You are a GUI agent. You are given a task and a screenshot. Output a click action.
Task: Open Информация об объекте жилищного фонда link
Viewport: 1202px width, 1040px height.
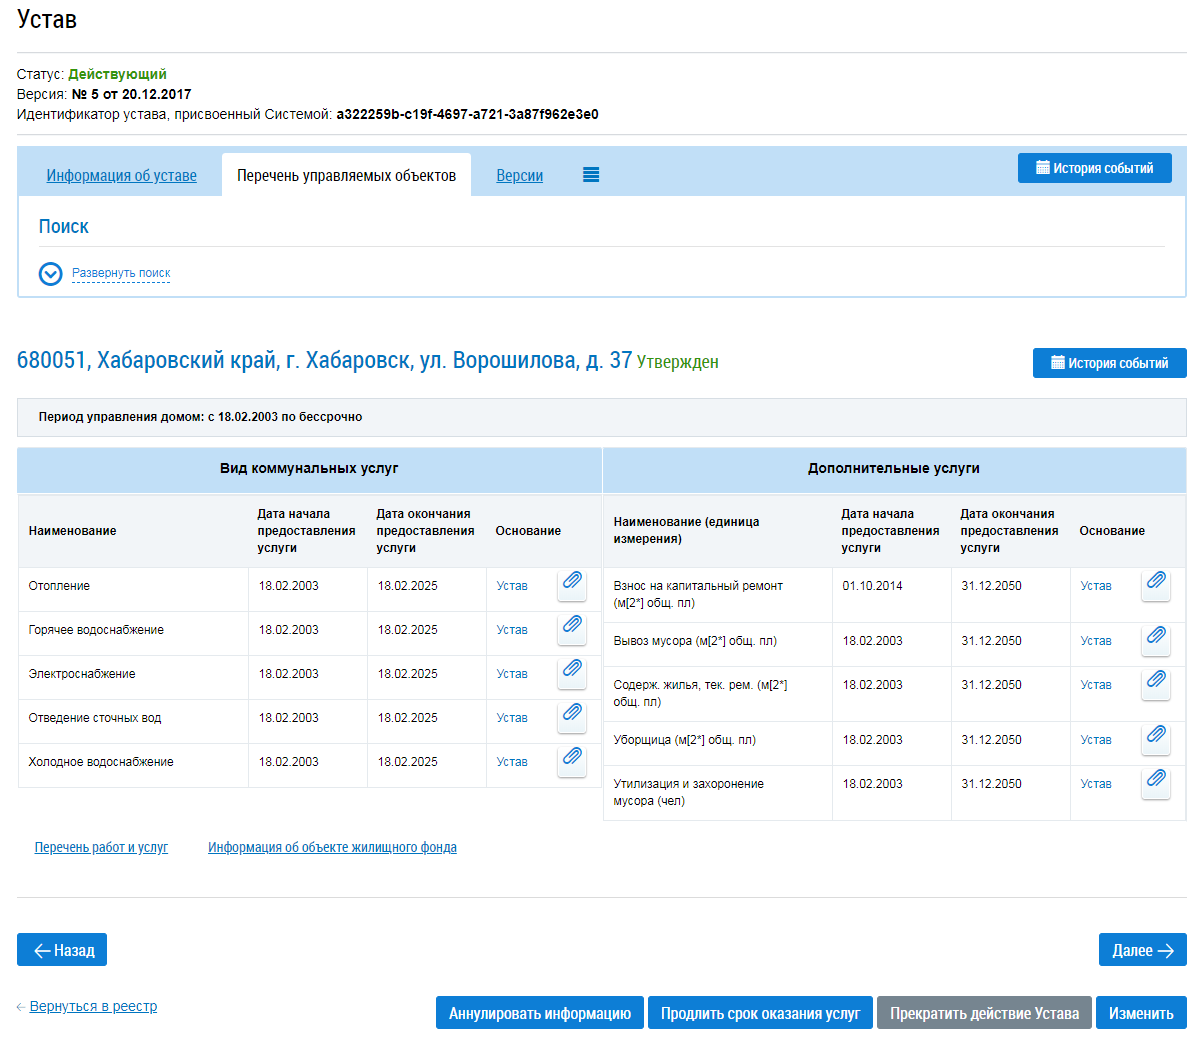coord(332,847)
